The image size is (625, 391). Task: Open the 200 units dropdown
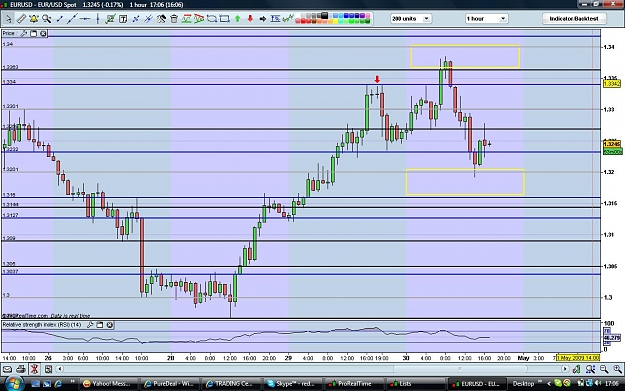coord(411,19)
